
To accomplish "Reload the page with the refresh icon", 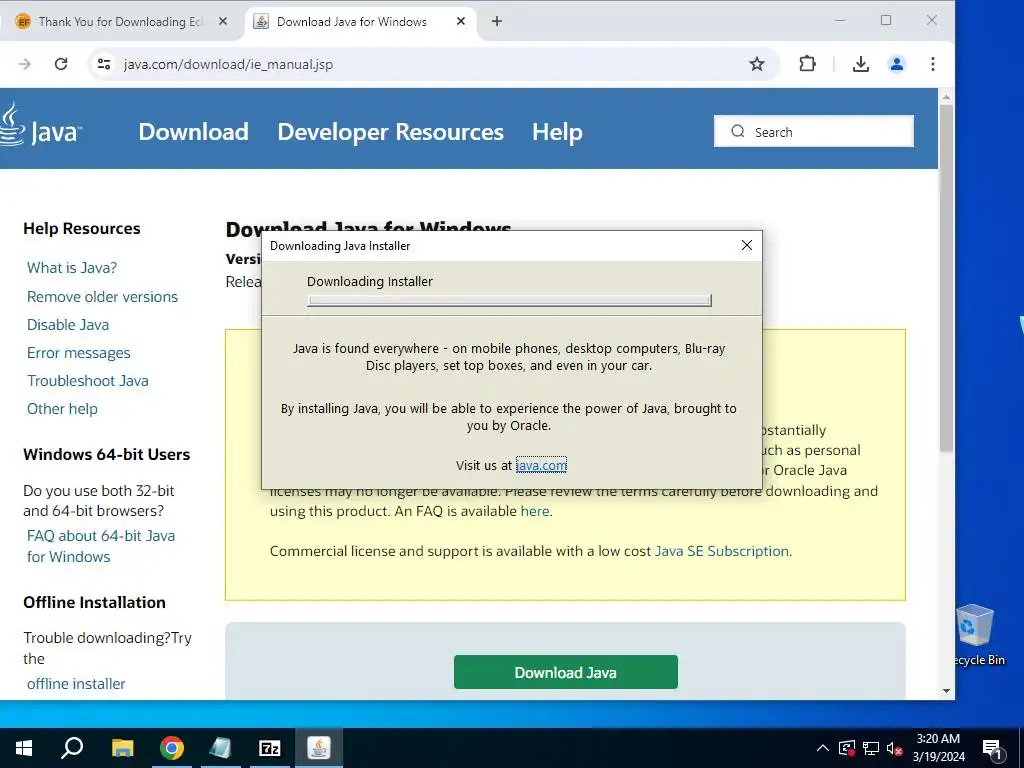I will 61,64.
